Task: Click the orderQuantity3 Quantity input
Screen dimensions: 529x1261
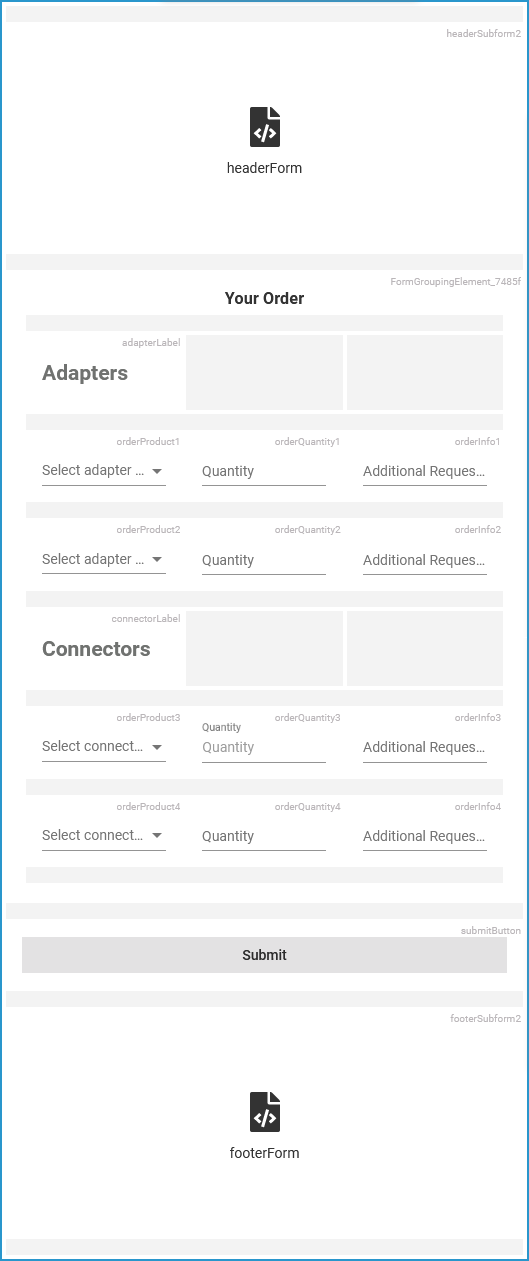Action: click(x=264, y=747)
